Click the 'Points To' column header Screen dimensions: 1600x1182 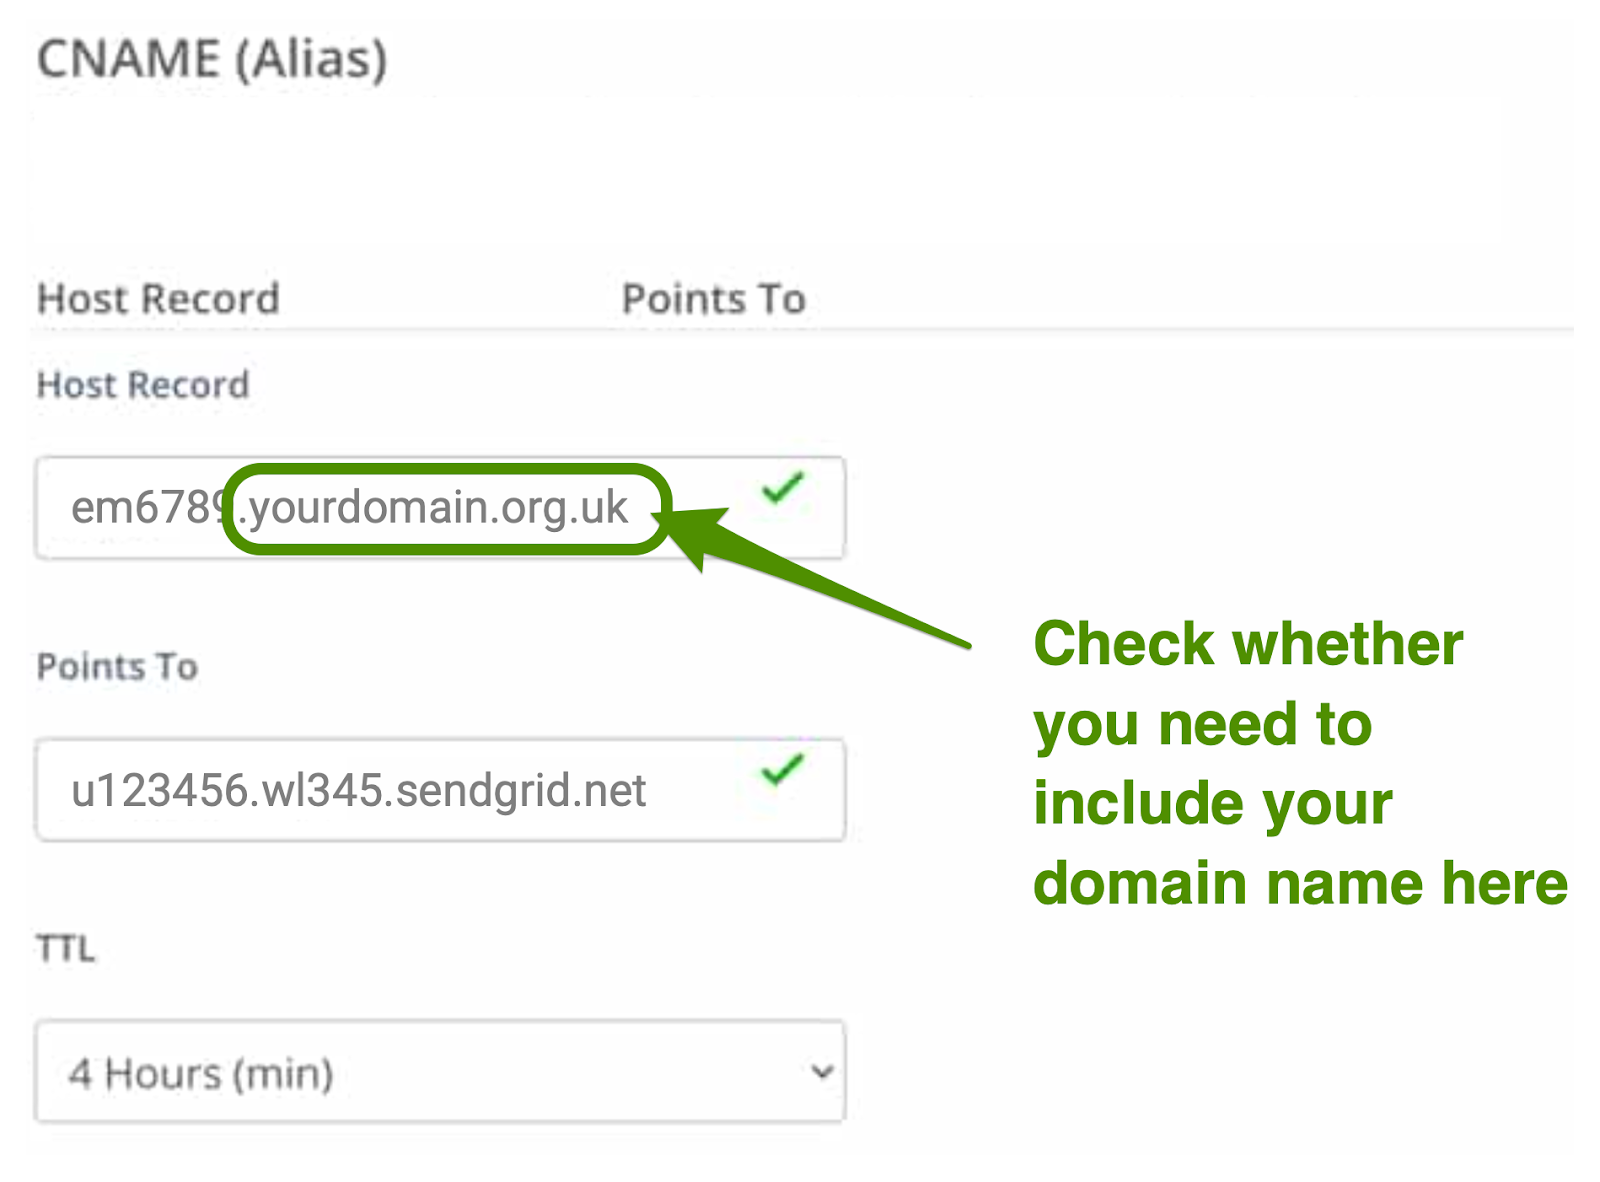pyautogui.click(x=714, y=299)
